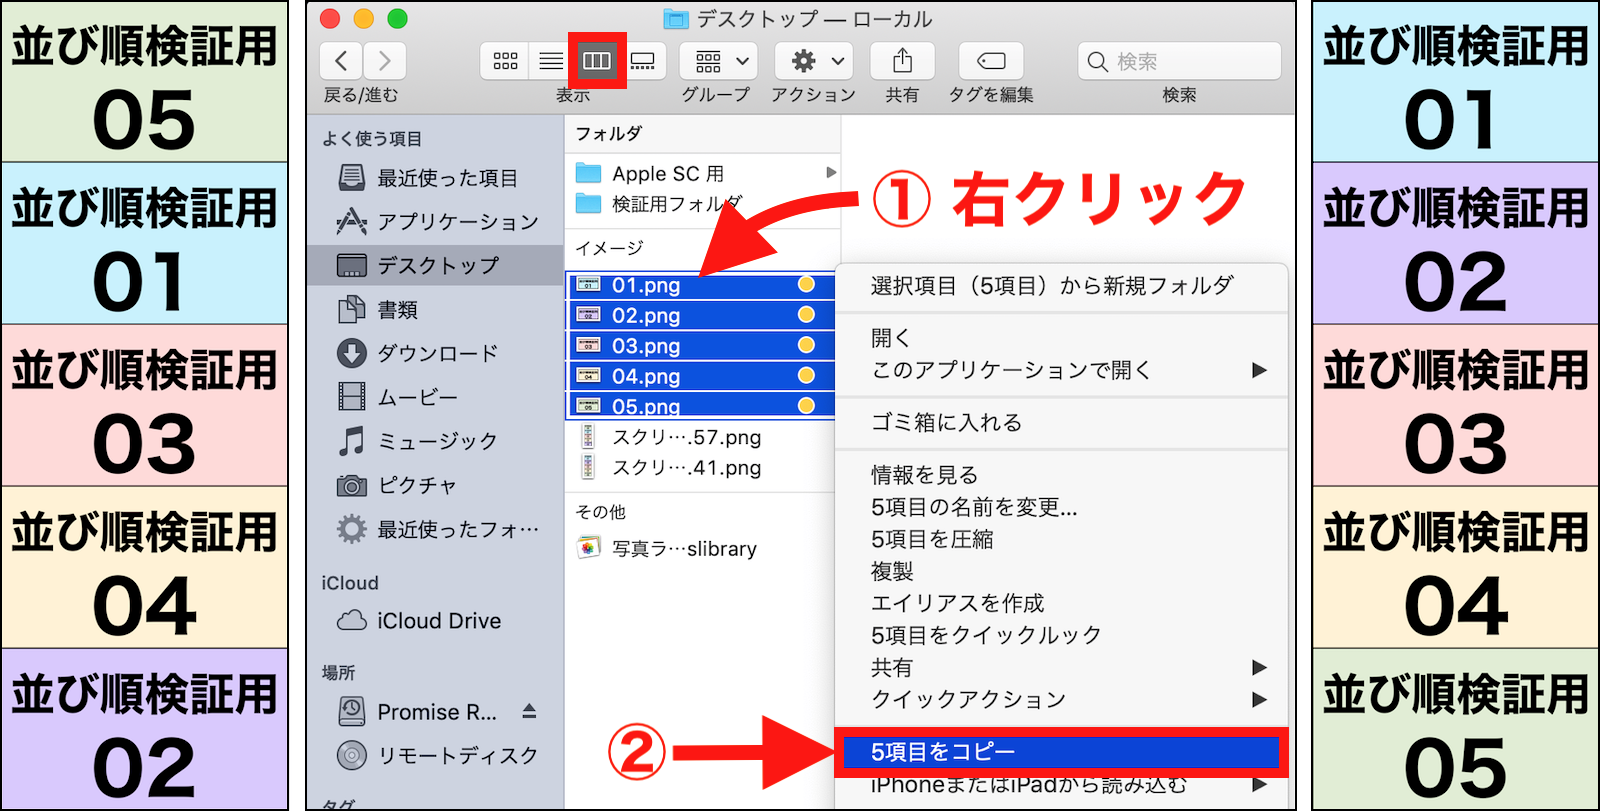Open the Group dropdown in toolbar
The image size is (1600, 811).
pos(718,61)
